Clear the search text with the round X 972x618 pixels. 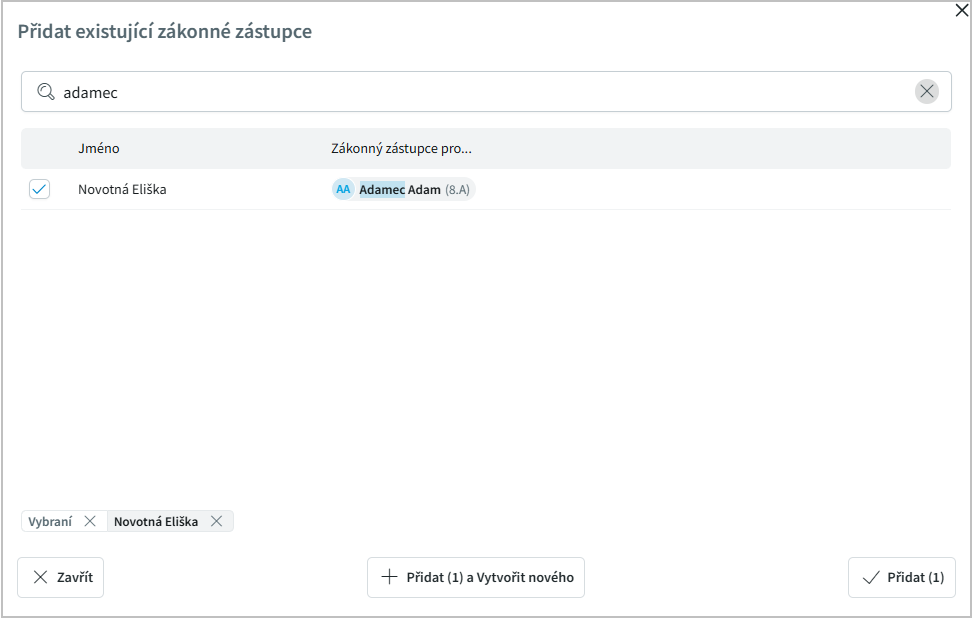(927, 92)
